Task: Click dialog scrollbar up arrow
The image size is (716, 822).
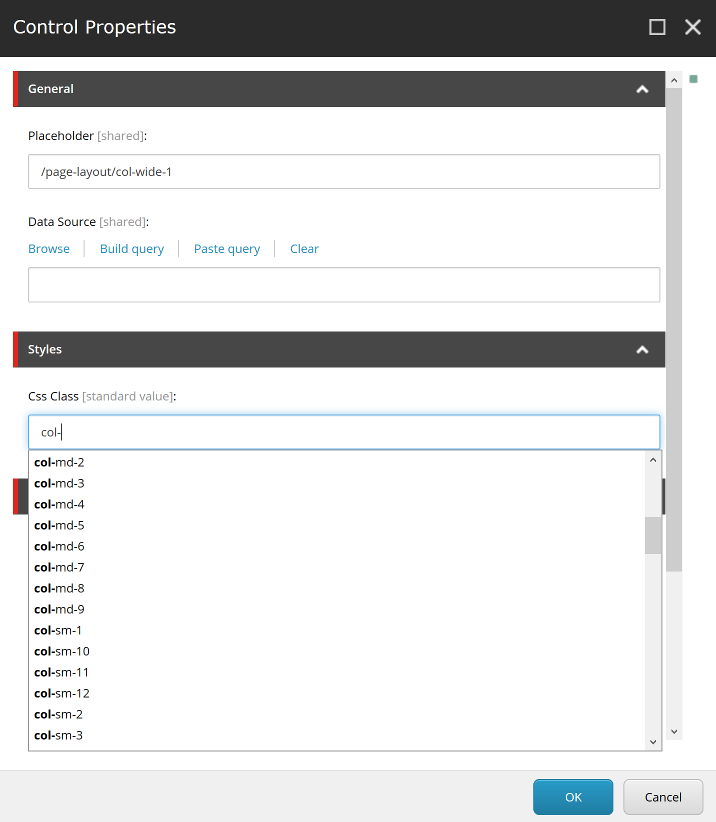Action: pyautogui.click(x=674, y=80)
